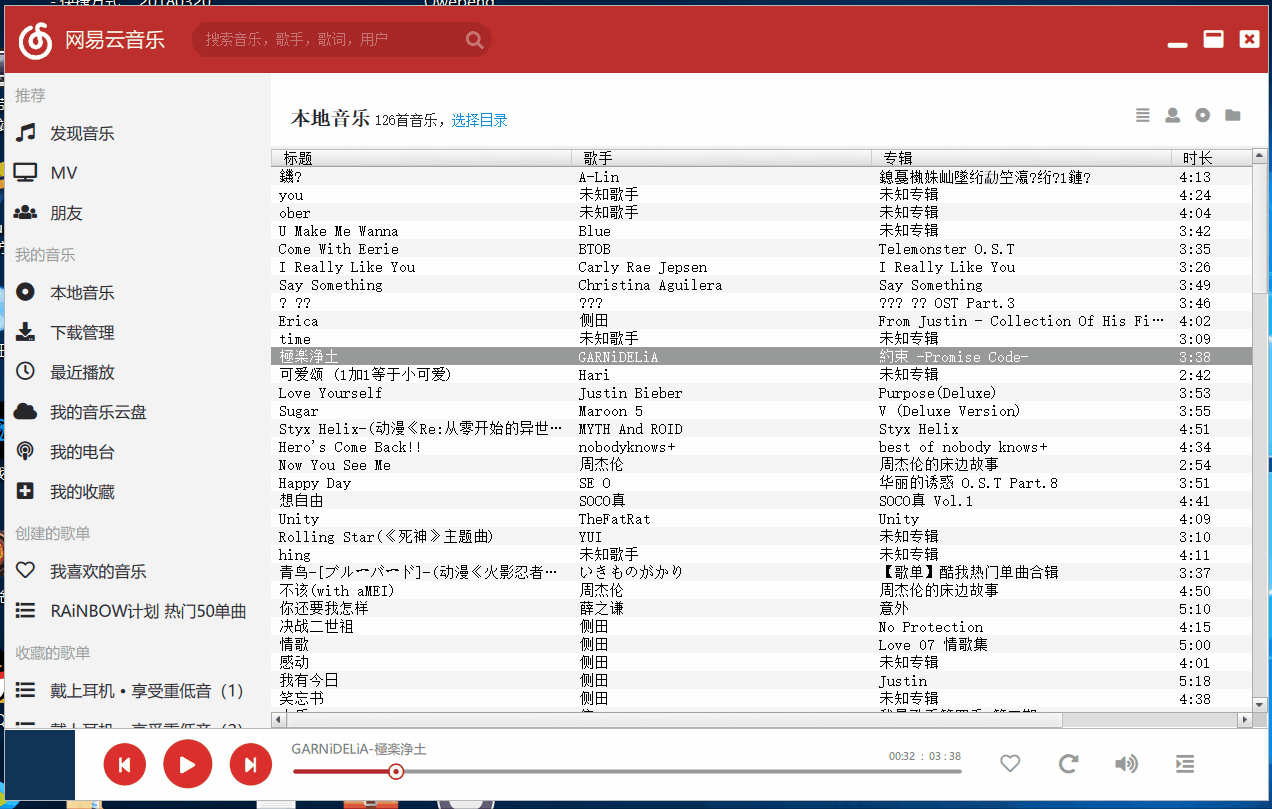Click the volume speaker icon
The width and height of the screenshot is (1272, 809).
1126,764
